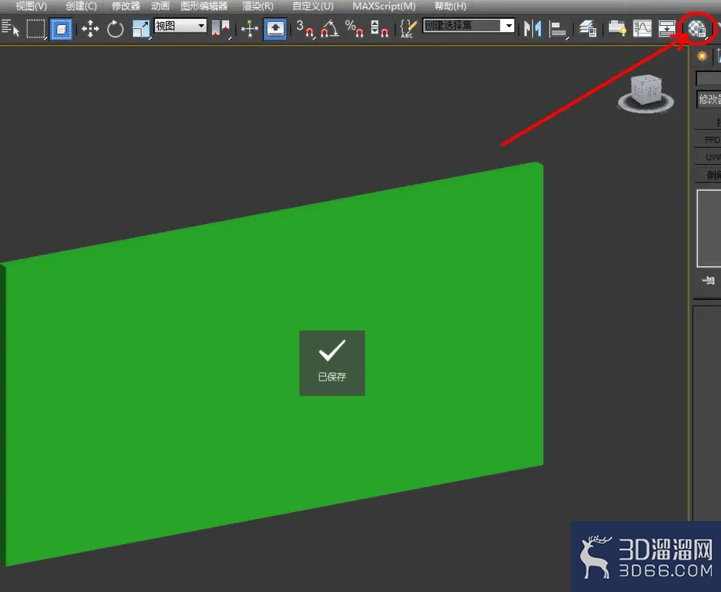
Task: Click the UVW modifier button
Action: 708,157
